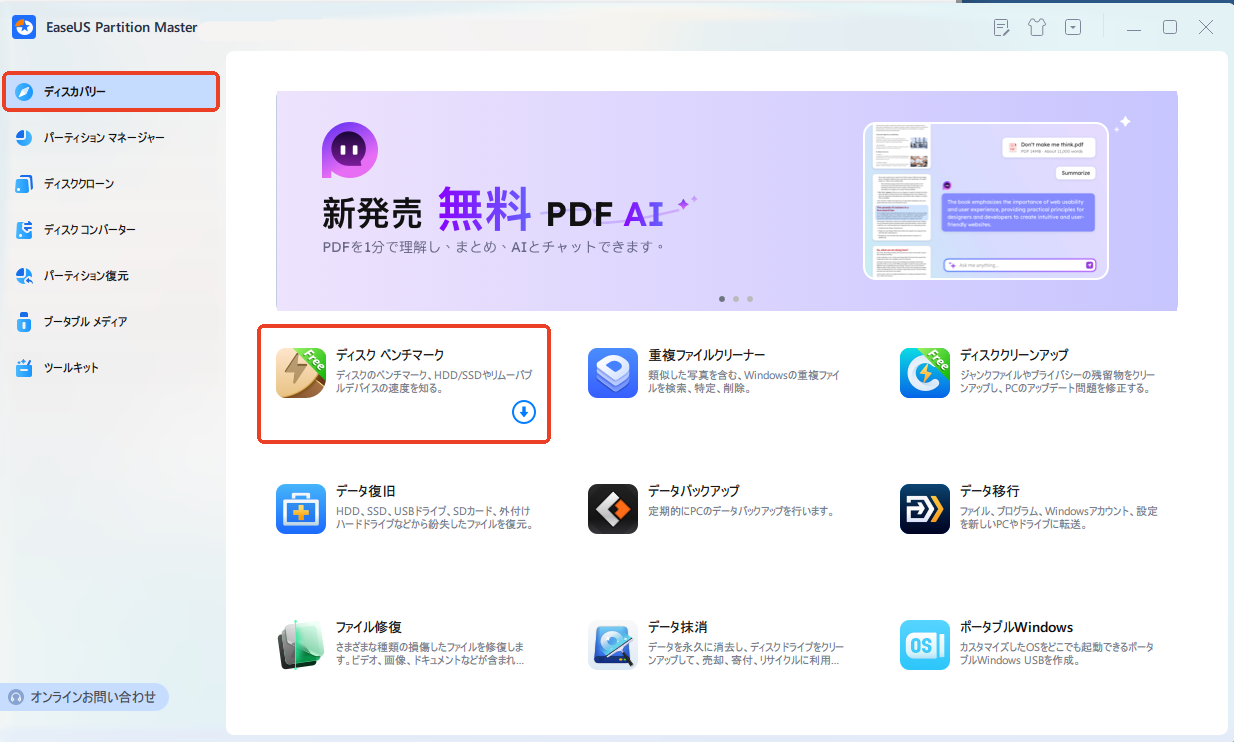Viewport: 1234px width, 742px height.
Task: Click the オンラインお問い合わせ support button
Action: pyautogui.click(x=84, y=697)
